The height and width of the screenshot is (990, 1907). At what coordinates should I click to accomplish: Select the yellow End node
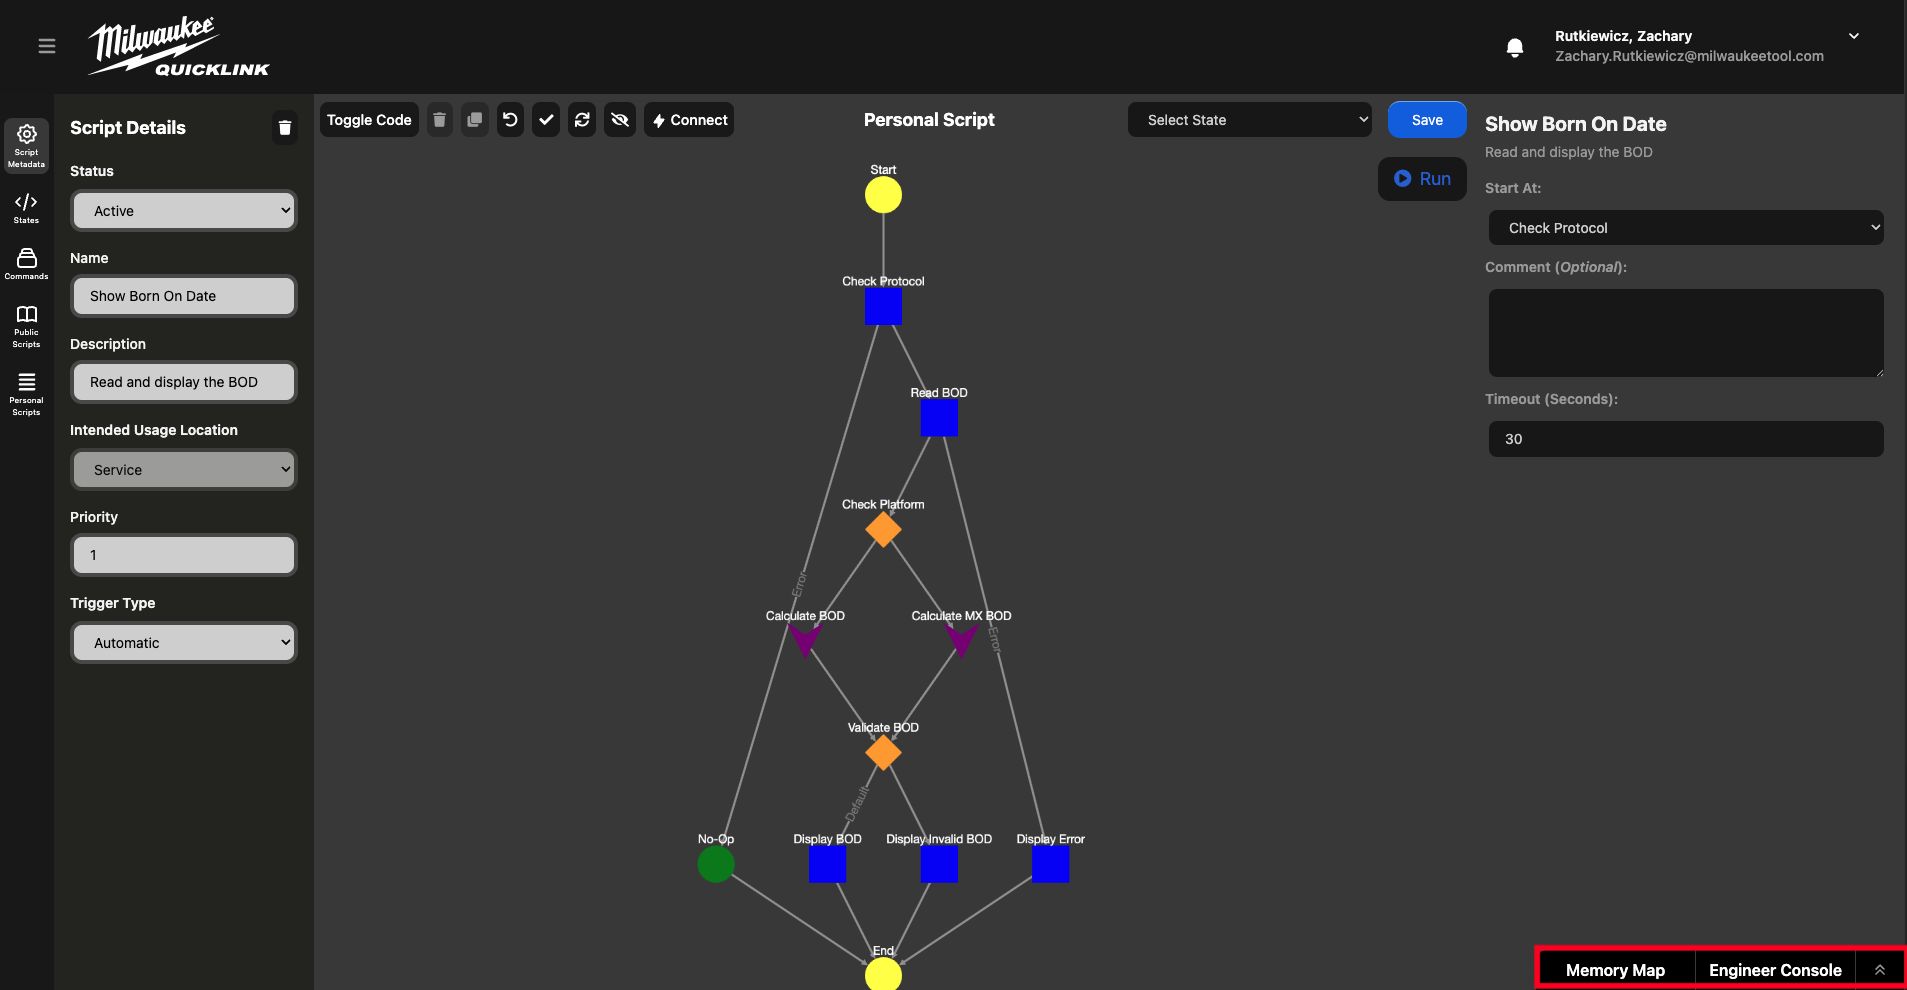tap(883, 975)
